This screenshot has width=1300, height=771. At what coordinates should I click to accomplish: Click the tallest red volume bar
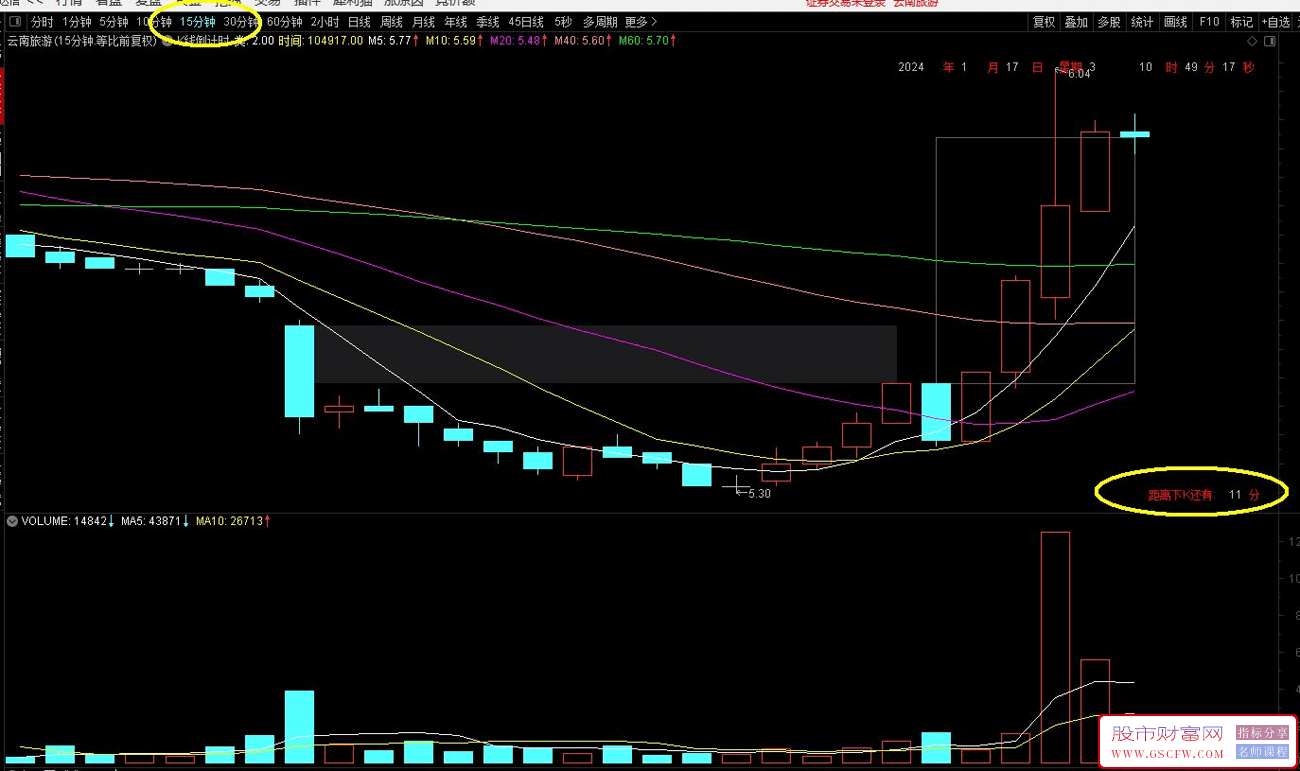tap(1055, 647)
